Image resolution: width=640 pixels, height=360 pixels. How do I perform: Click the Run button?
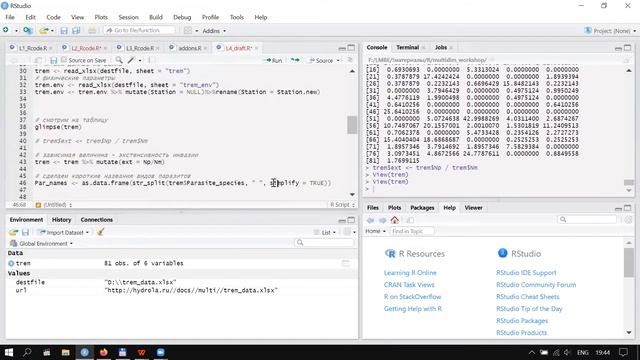pos(273,60)
